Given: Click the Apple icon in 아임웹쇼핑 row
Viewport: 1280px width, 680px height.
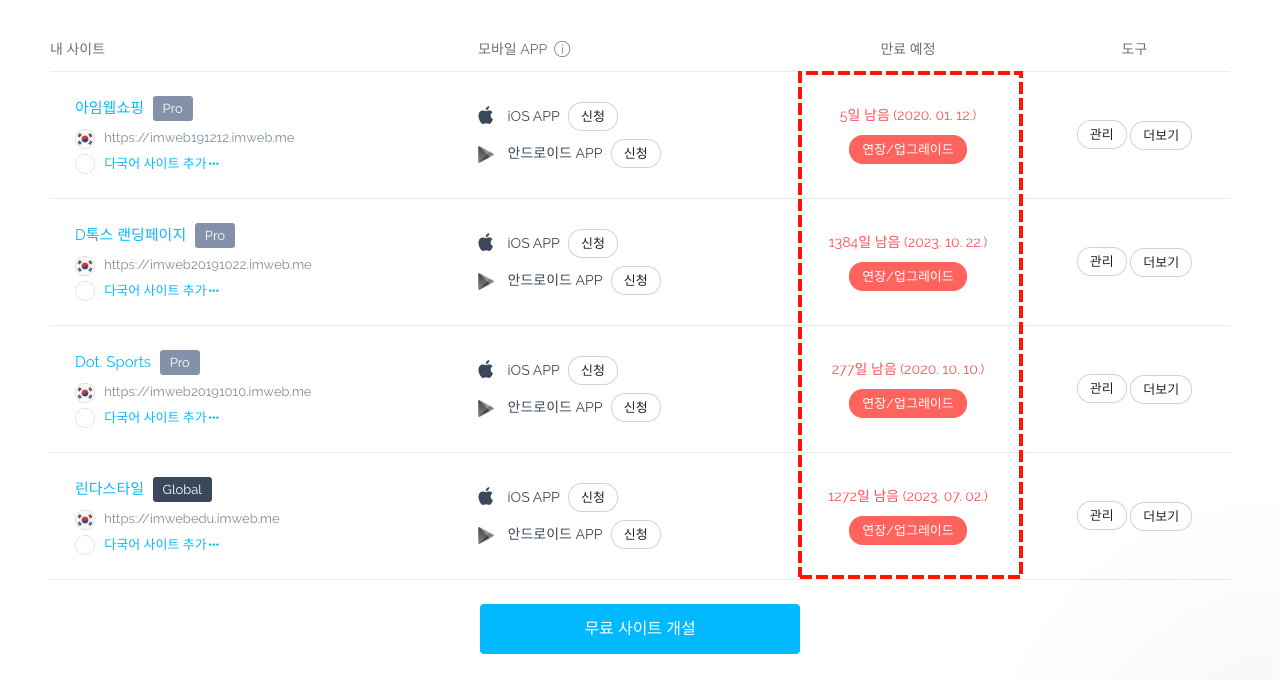Looking at the screenshot, I should [486, 116].
